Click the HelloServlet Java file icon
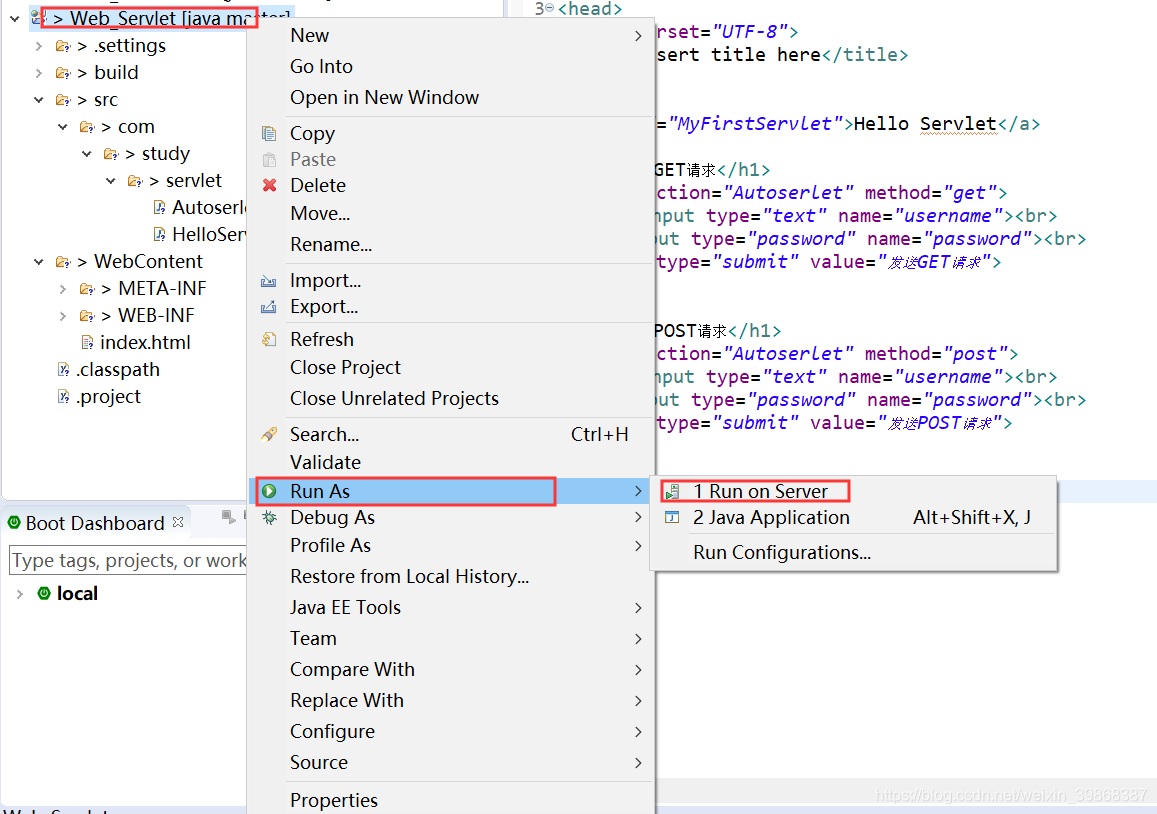Viewport: 1157px width, 814px height. (159, 235)
